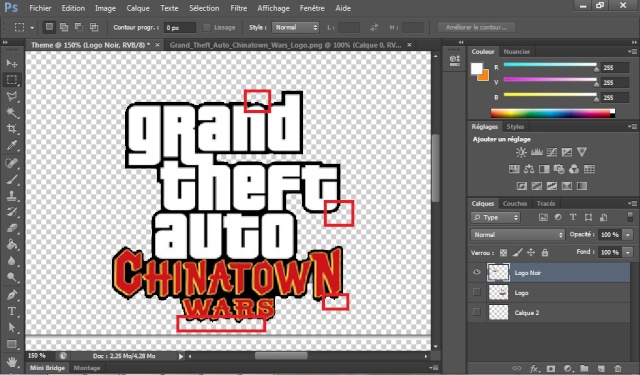The width and height of the screenshot is (640, 375).
Task: Toggle layer filtering switch
Action: [630, 217]
